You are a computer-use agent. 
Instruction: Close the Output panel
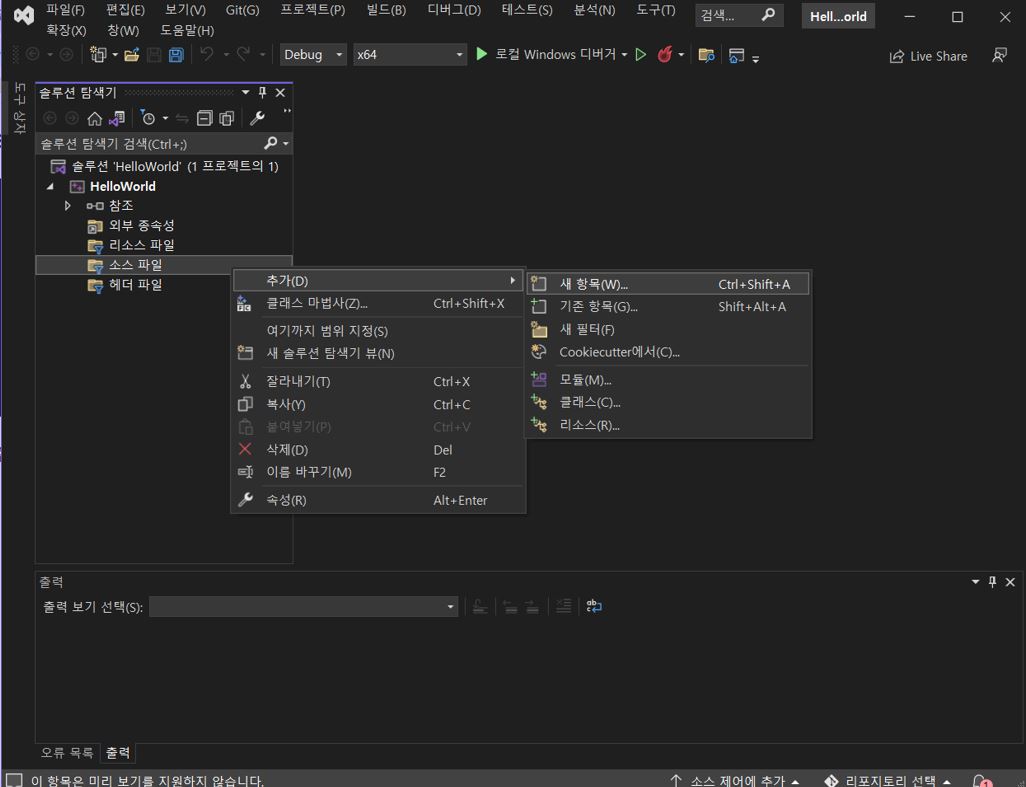(1010, 582)
